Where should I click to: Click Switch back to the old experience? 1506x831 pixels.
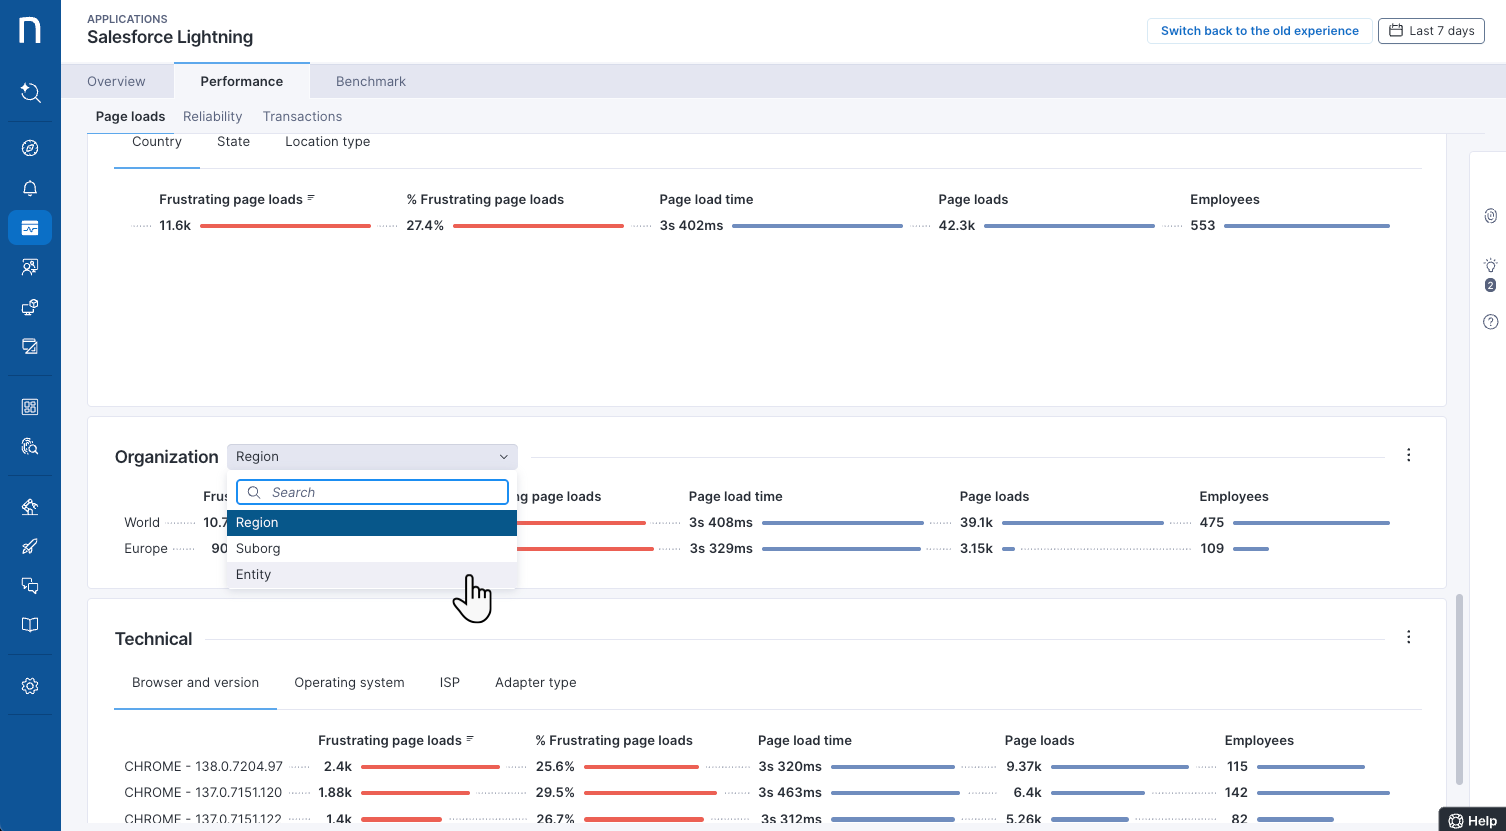(1258, 31)
